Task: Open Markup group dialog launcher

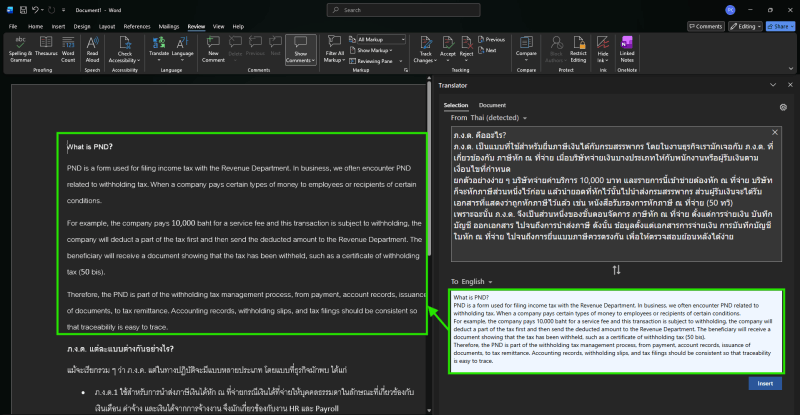Action: coord(406,70)
